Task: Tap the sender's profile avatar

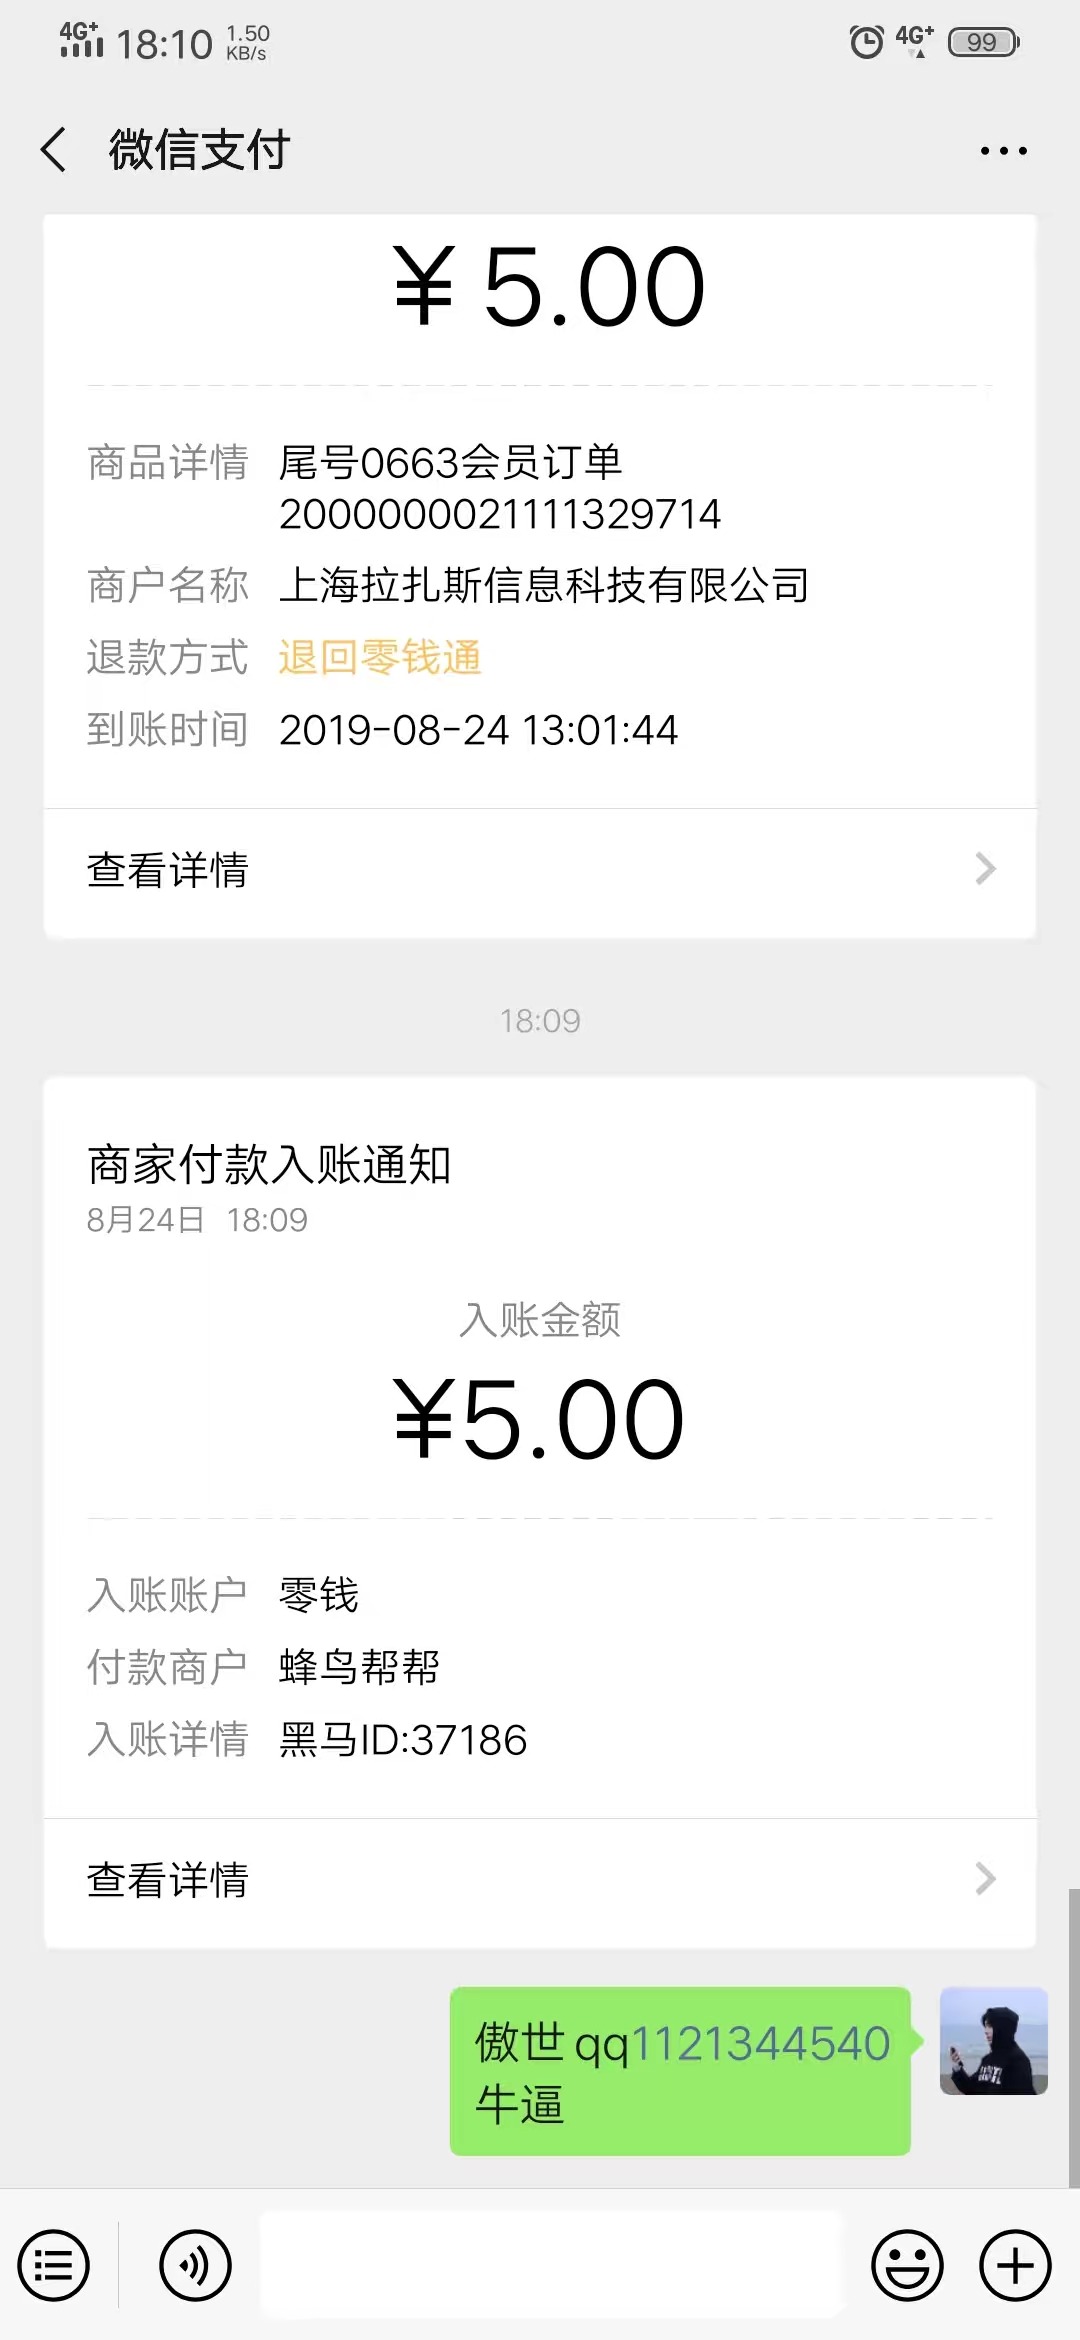Action: 993,2041
